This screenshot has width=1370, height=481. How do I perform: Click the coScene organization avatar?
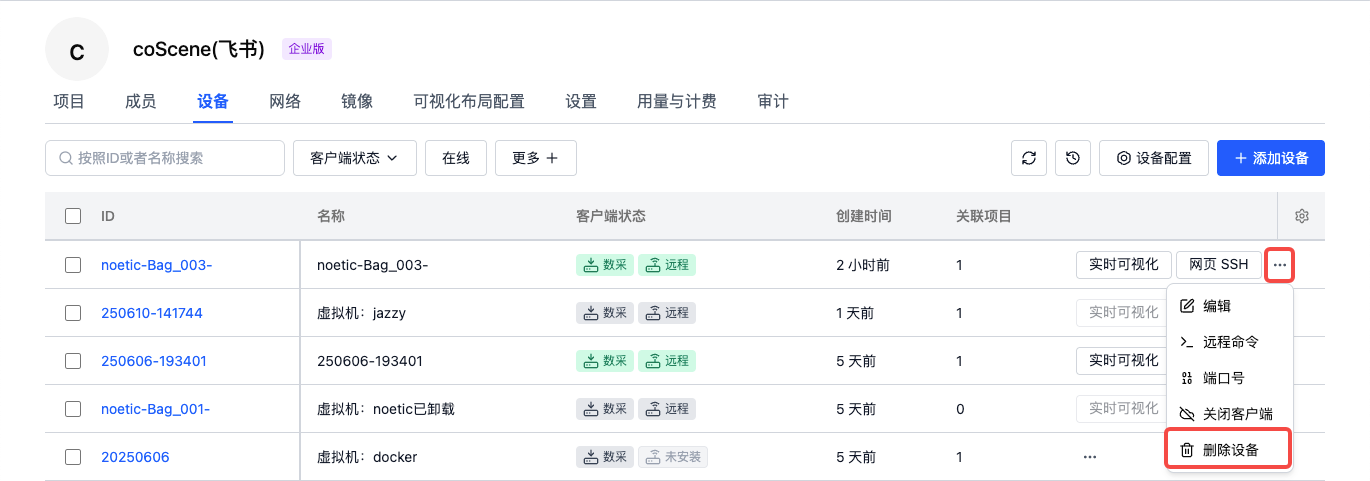77,49
